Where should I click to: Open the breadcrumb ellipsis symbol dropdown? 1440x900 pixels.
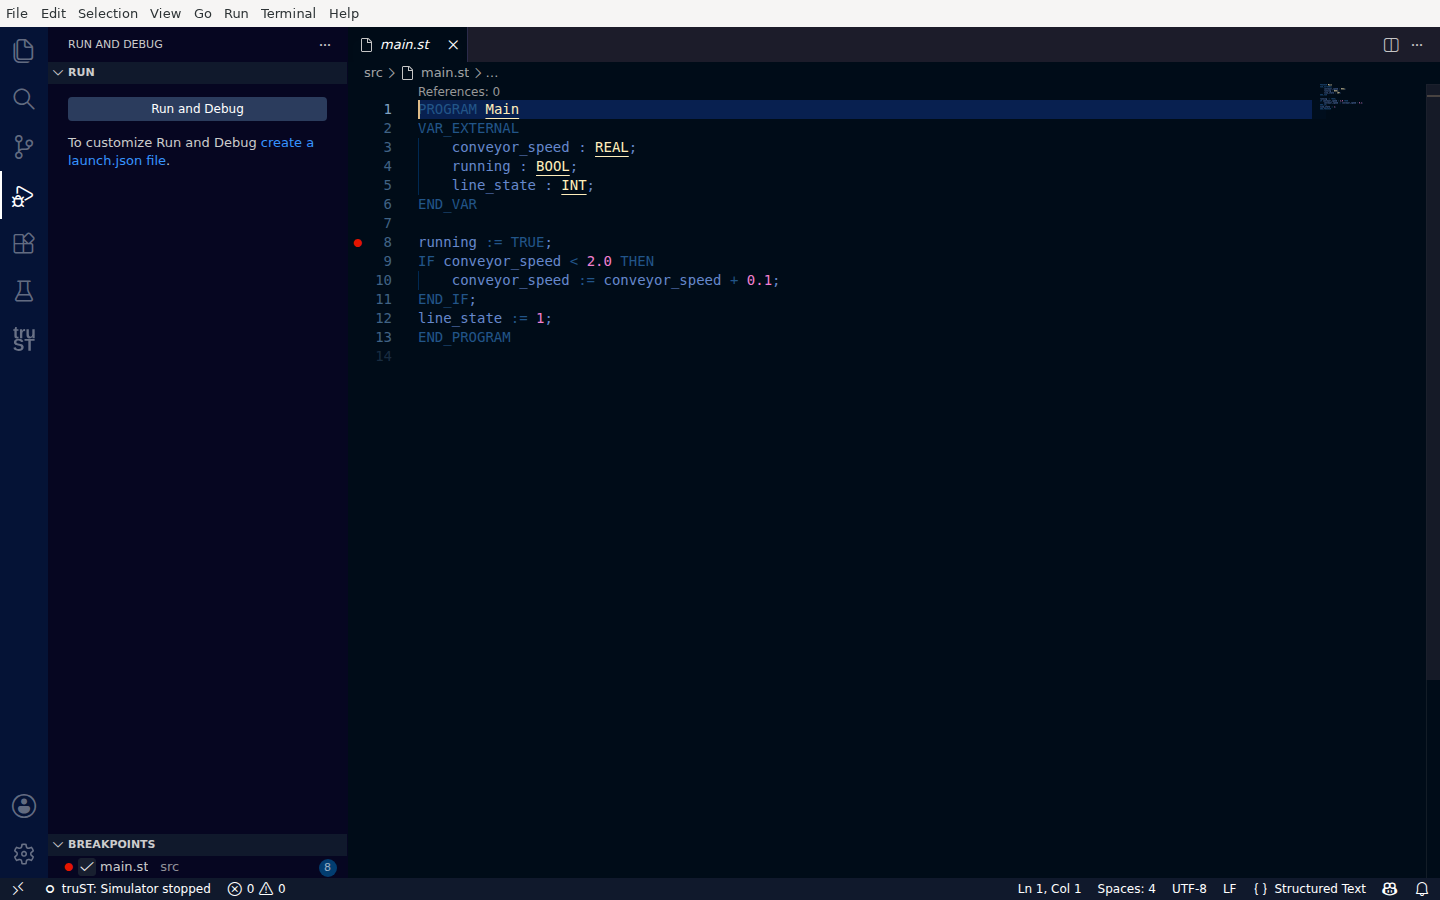[x=492, y=72]
